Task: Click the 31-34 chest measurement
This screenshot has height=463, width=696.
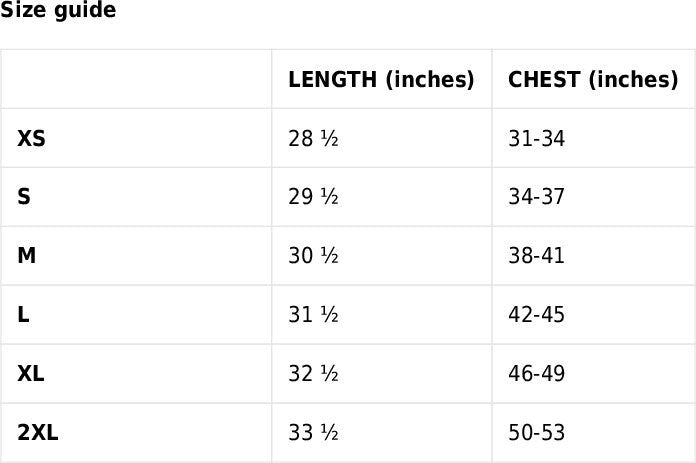Action: [536, 139]
